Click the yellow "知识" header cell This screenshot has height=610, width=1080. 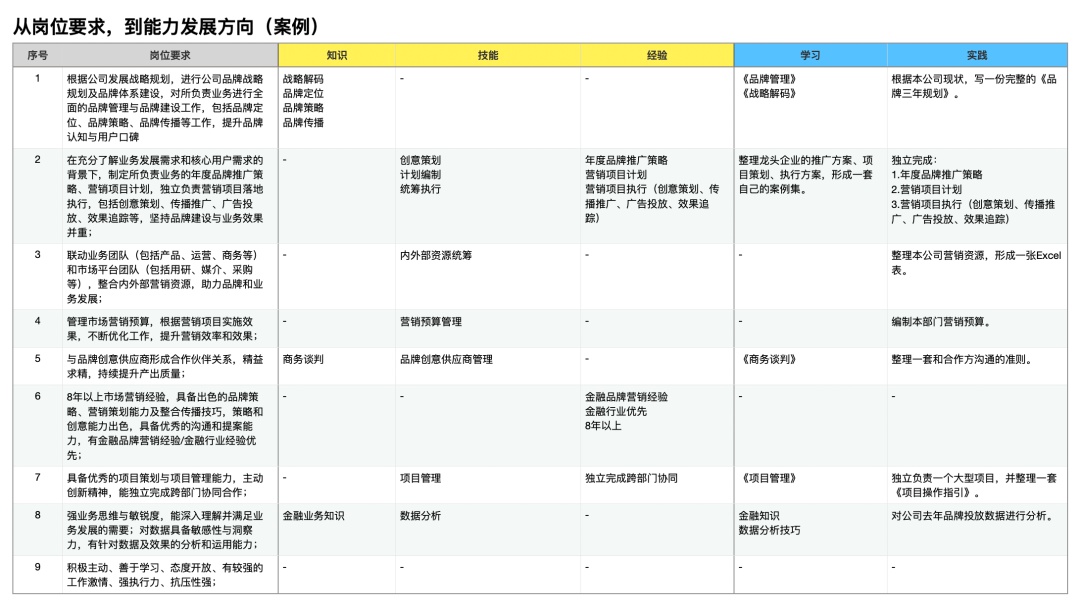pos(337,56)
